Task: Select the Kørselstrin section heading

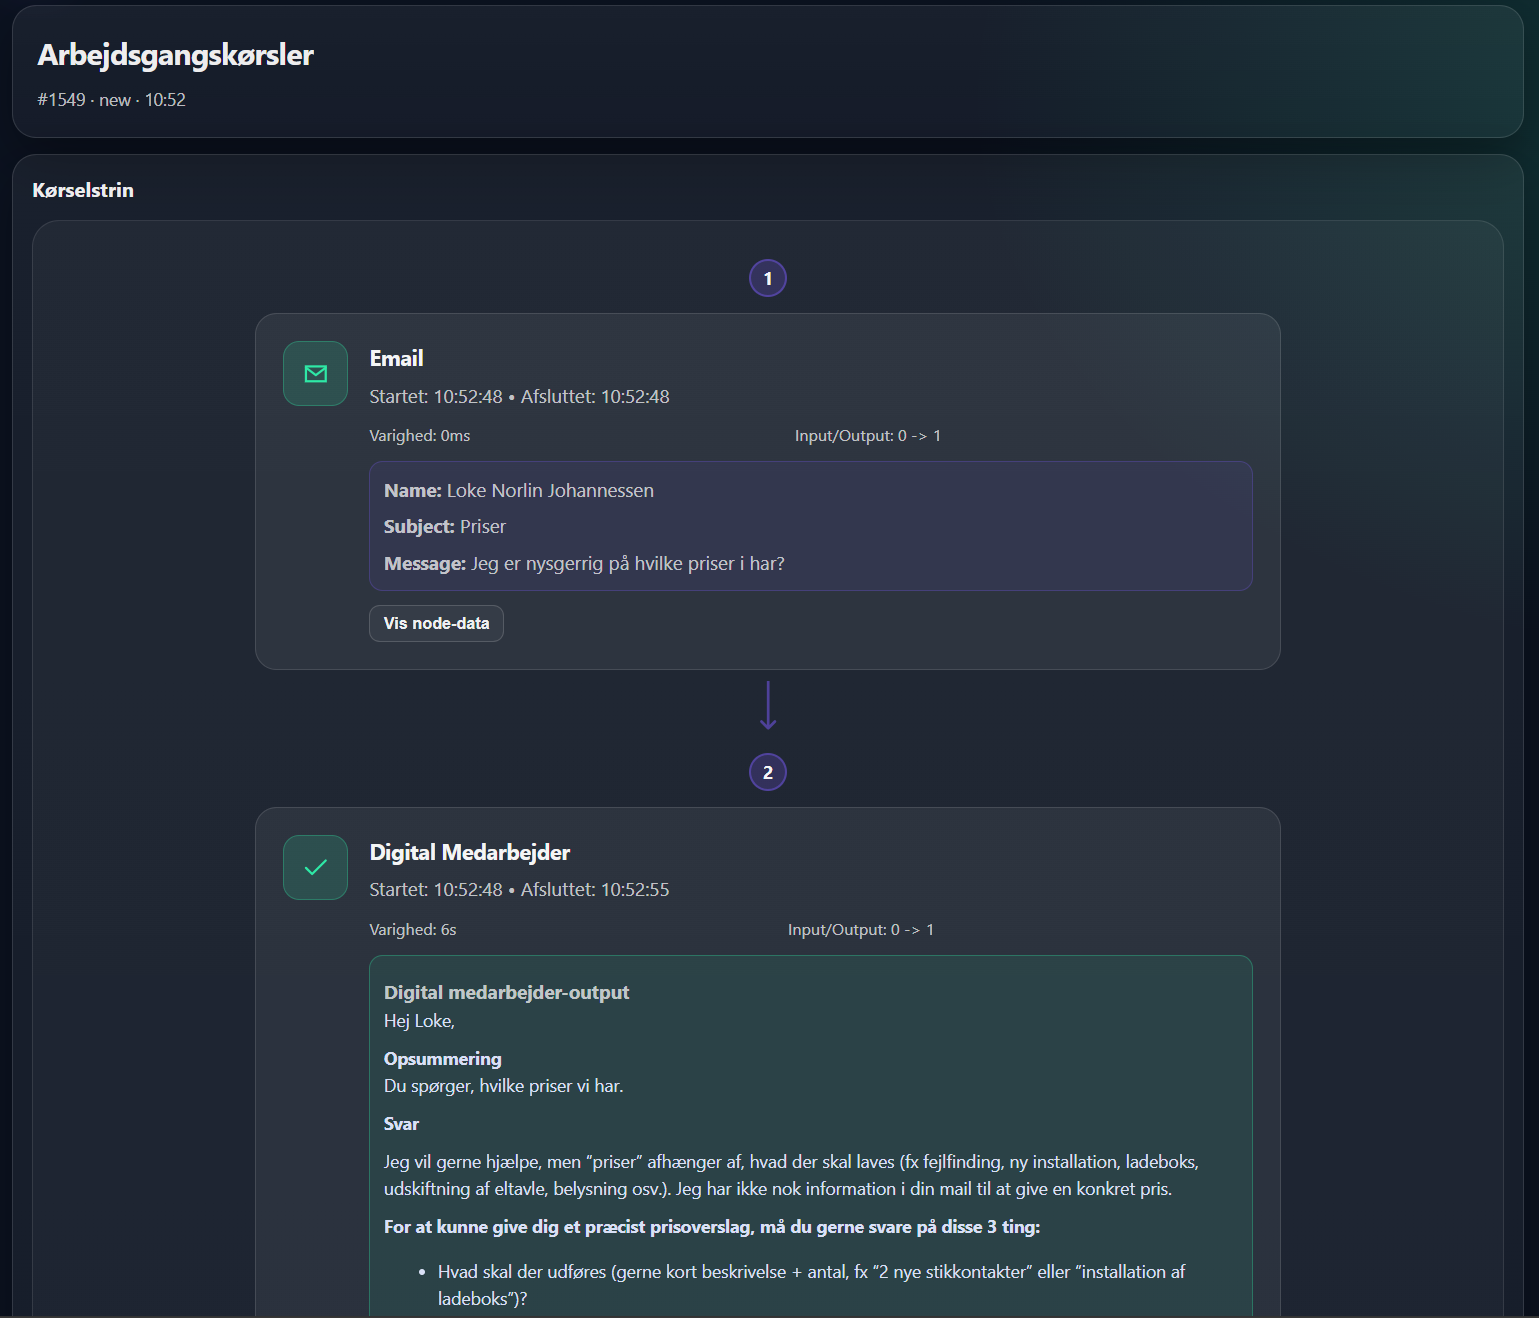Action: pyautogui.click(x=83, y=190)
